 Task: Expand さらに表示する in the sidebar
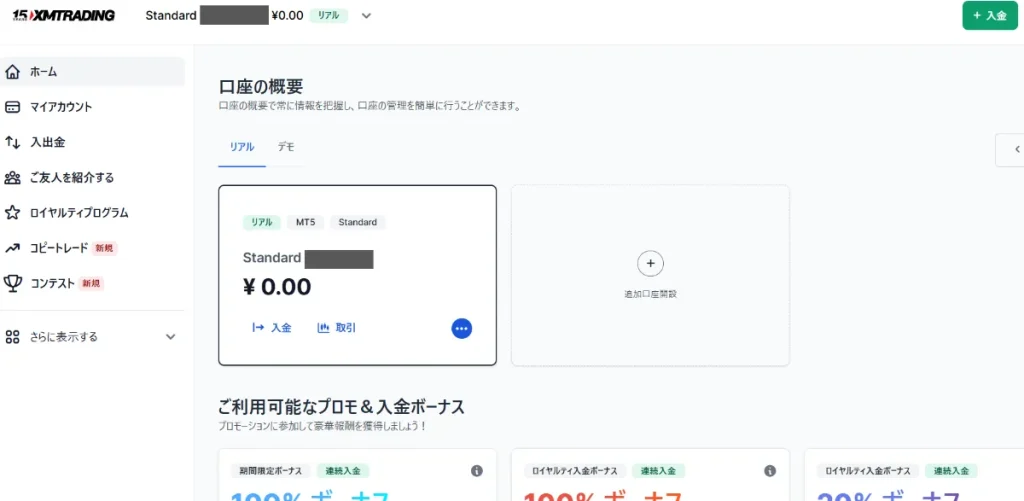click(92, 337)
